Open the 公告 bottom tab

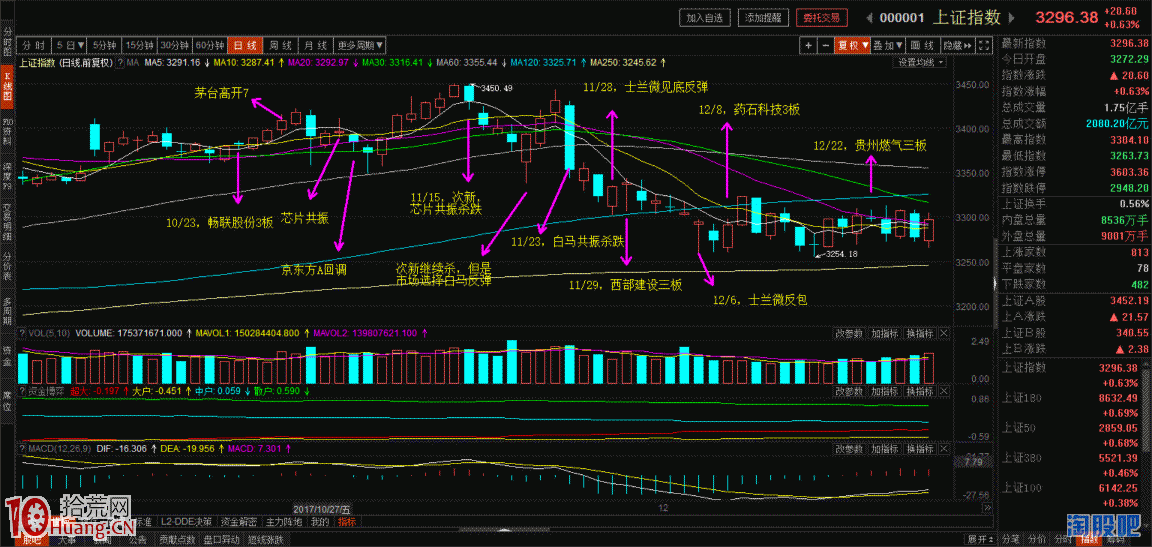click(x=138, y=540)
